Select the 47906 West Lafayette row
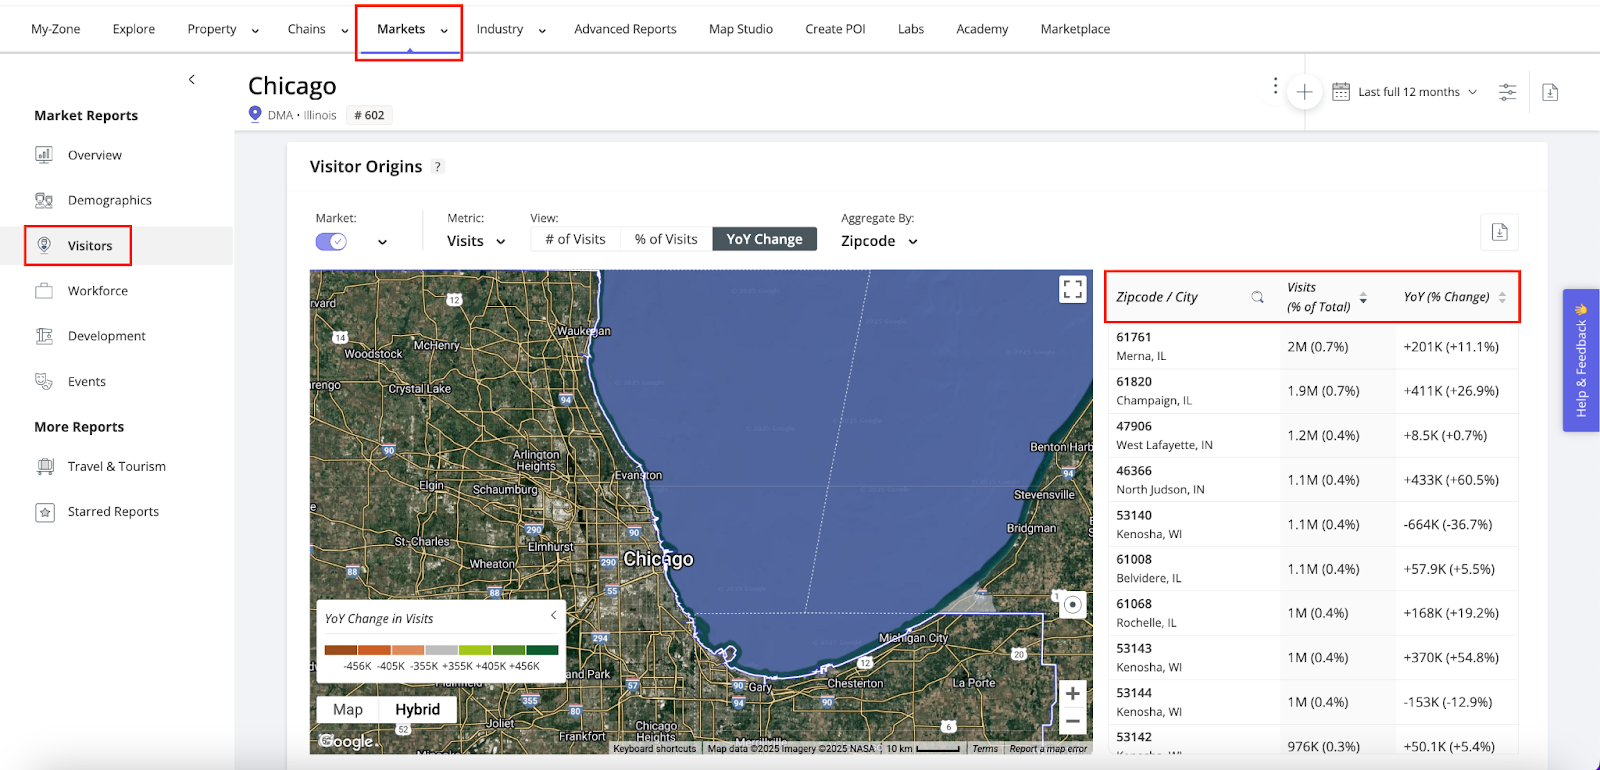 [1311, 436]
